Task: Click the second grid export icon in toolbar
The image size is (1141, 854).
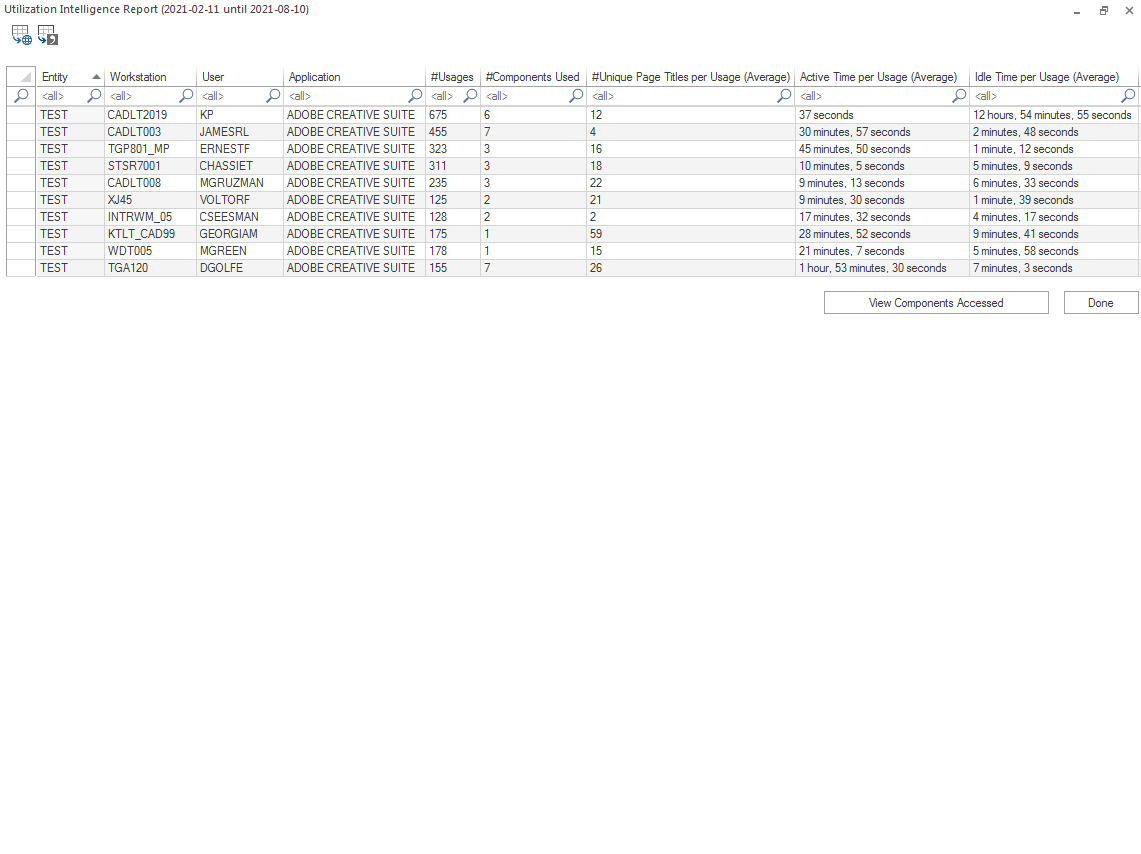Action: [x=48, y=36]
